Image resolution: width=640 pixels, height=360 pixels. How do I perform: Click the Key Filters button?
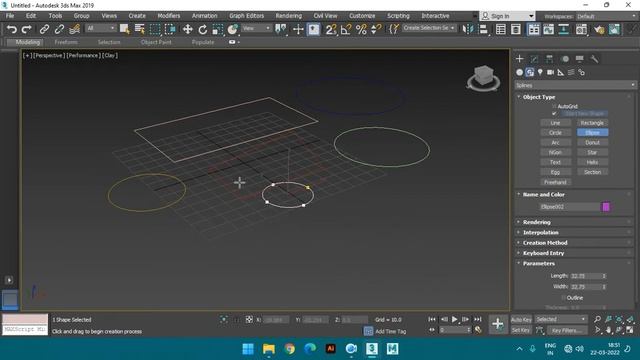point(567,330)
